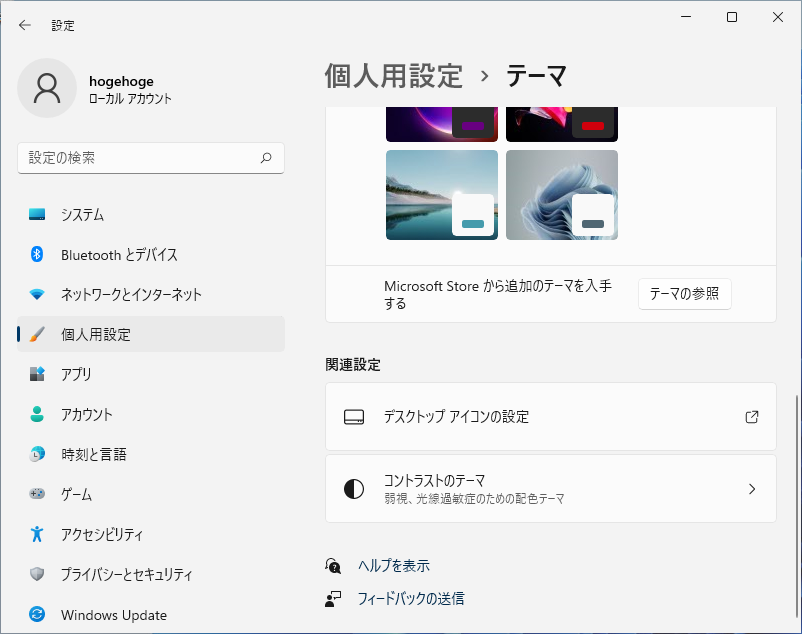Viewport: 802px width, 634px height.
Task: Open デスクトップ アイコンの設定
Action: click(551, 417)
